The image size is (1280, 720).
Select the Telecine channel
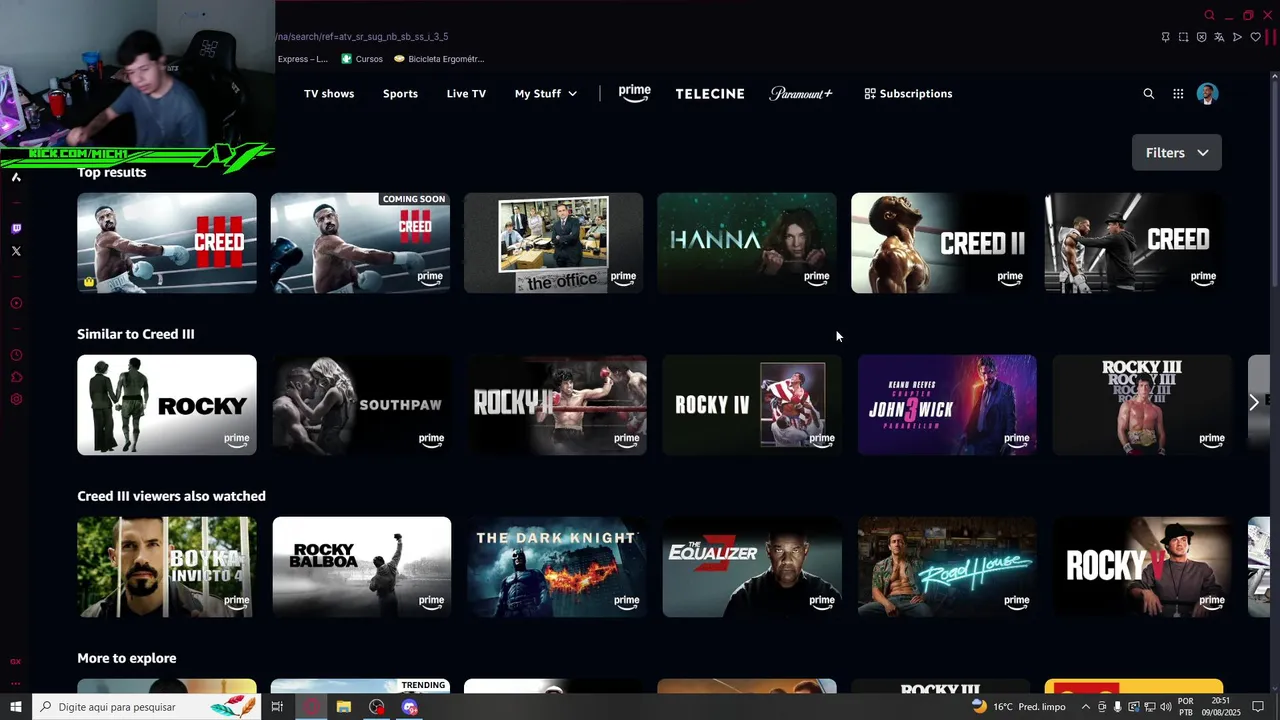pyautogui.click(x=710, y=94)
